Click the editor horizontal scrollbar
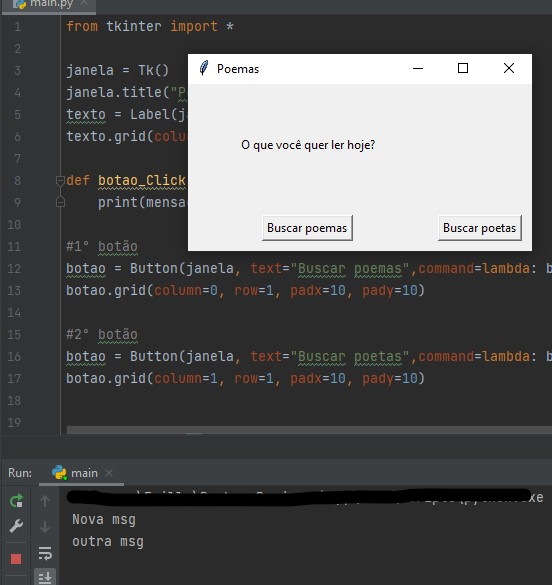The width and height of the screenshot is (552, 585). (309, 430)
